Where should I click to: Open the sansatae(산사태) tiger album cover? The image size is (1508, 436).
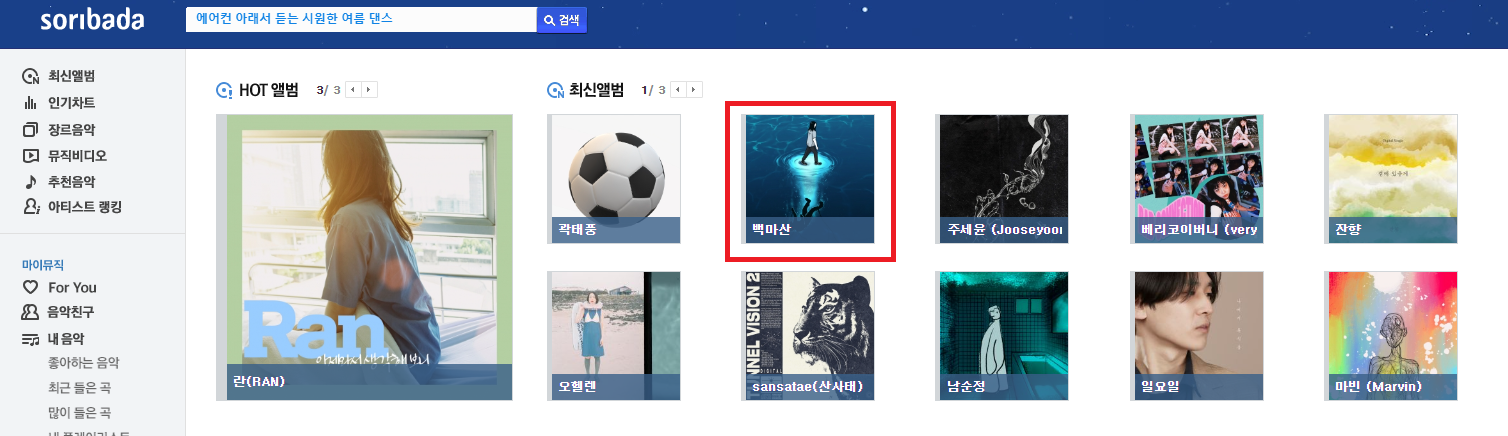(x=808, y=335)
